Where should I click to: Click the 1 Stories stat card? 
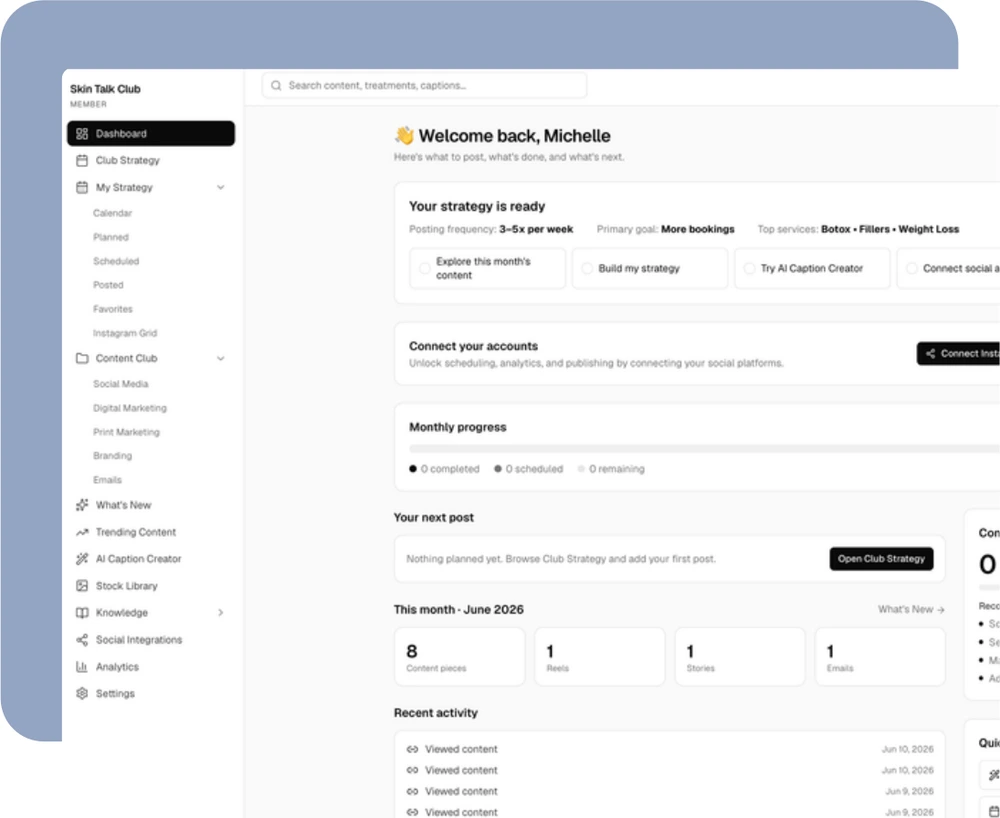(740, 657)
